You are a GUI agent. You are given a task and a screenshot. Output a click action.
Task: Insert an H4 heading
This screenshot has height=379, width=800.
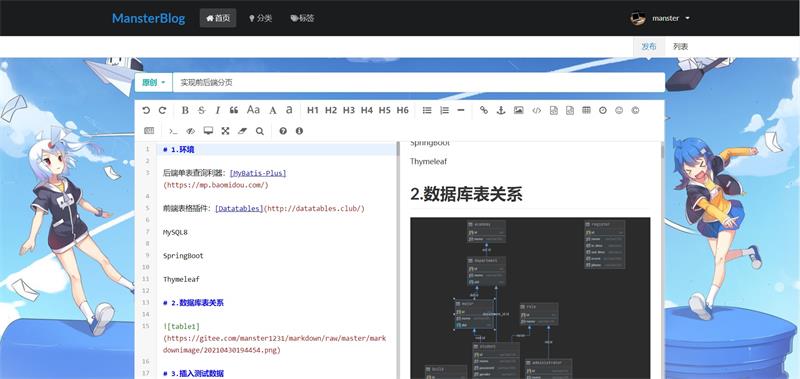(x=367, y=110)
